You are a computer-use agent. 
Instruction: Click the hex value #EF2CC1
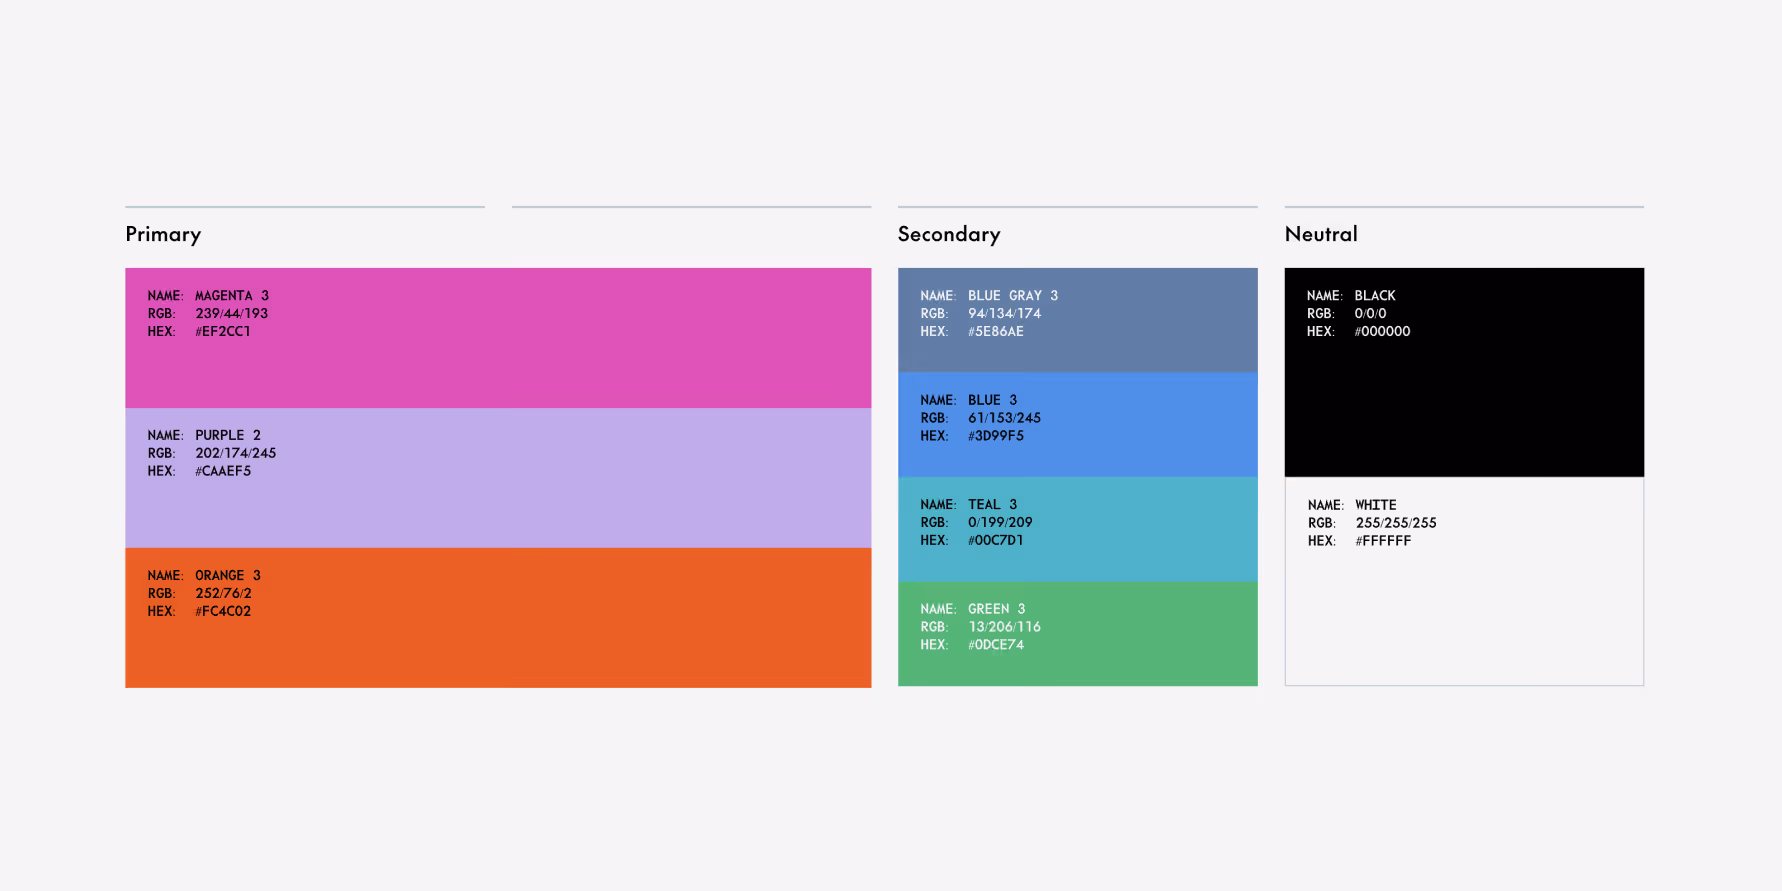click(x=223, y=331)
